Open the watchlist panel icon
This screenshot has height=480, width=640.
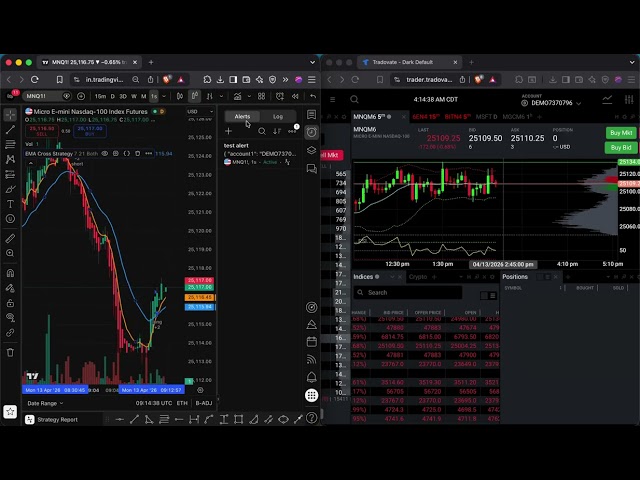[x=311, y=115]
